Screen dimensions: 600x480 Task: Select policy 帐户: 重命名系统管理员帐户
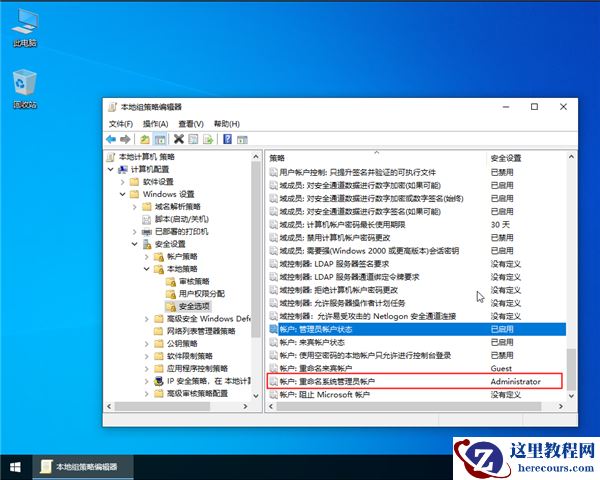pos(415,381)
